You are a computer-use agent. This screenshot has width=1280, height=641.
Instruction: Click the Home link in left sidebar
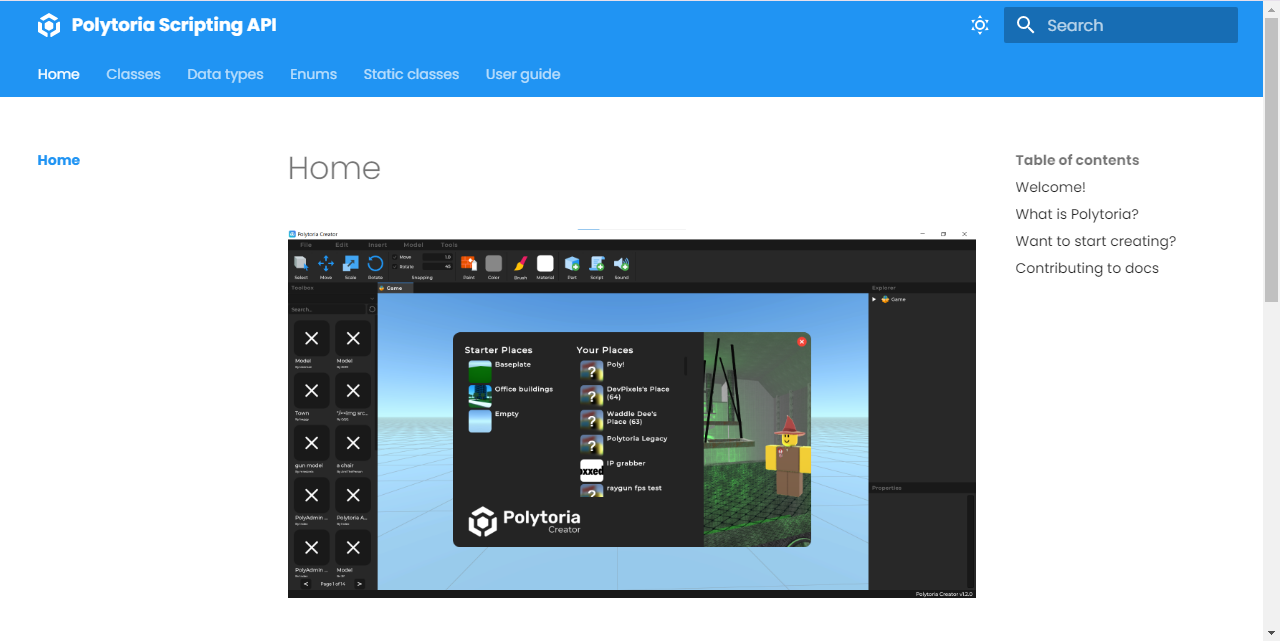click(x=59, y=160)
